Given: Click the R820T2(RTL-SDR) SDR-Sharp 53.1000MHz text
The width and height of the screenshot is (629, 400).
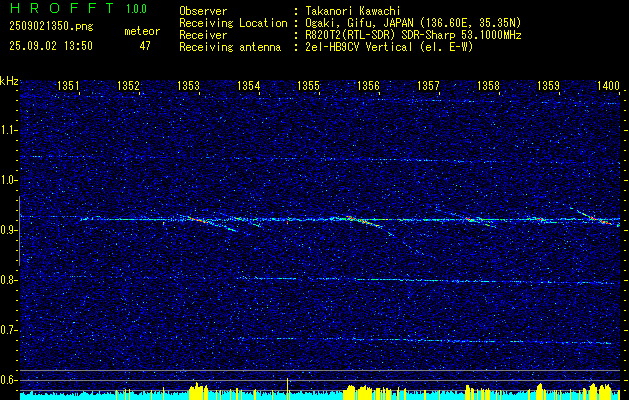Looking at the screenshot, I should 413,35.
